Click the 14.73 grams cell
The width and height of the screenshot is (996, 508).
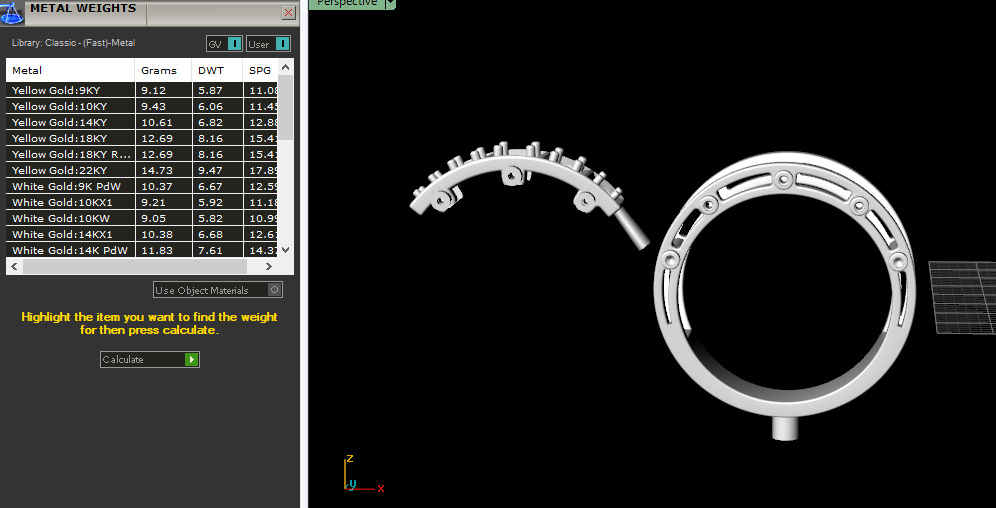click(x=163, y=170)
